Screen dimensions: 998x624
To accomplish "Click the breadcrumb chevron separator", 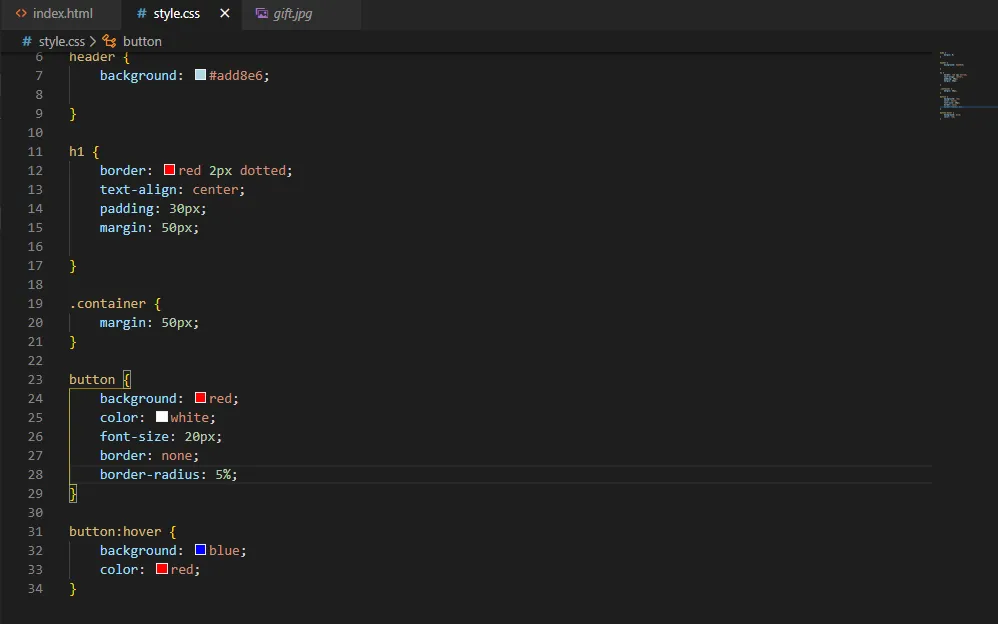I will tap(93, 41).
